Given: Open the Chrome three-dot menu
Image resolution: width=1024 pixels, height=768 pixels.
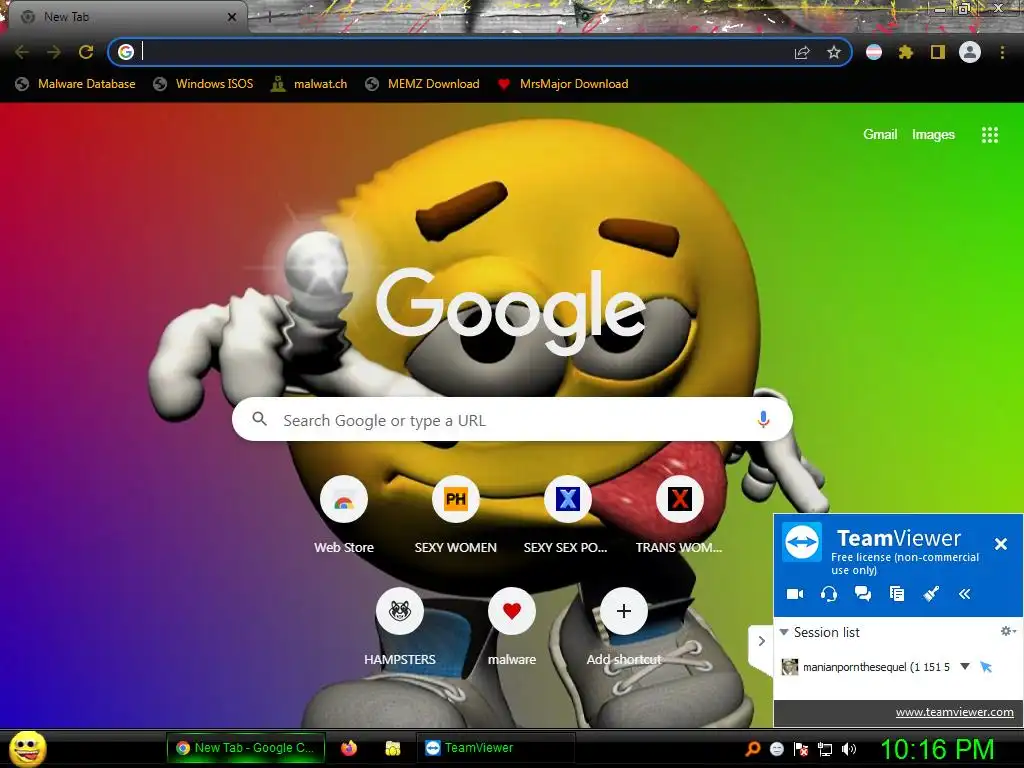Looking at the screenshot, I should tap(1002, 52).
